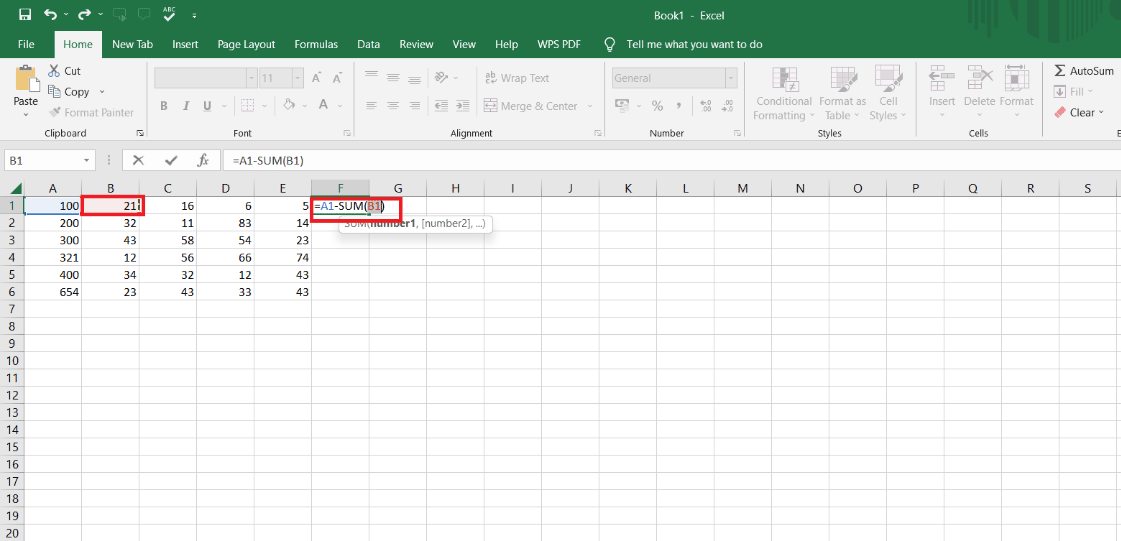Click the Comma Style icon
Viewport: 1121px width, 541px height.
pyautogui.click(x=677, y=106)
